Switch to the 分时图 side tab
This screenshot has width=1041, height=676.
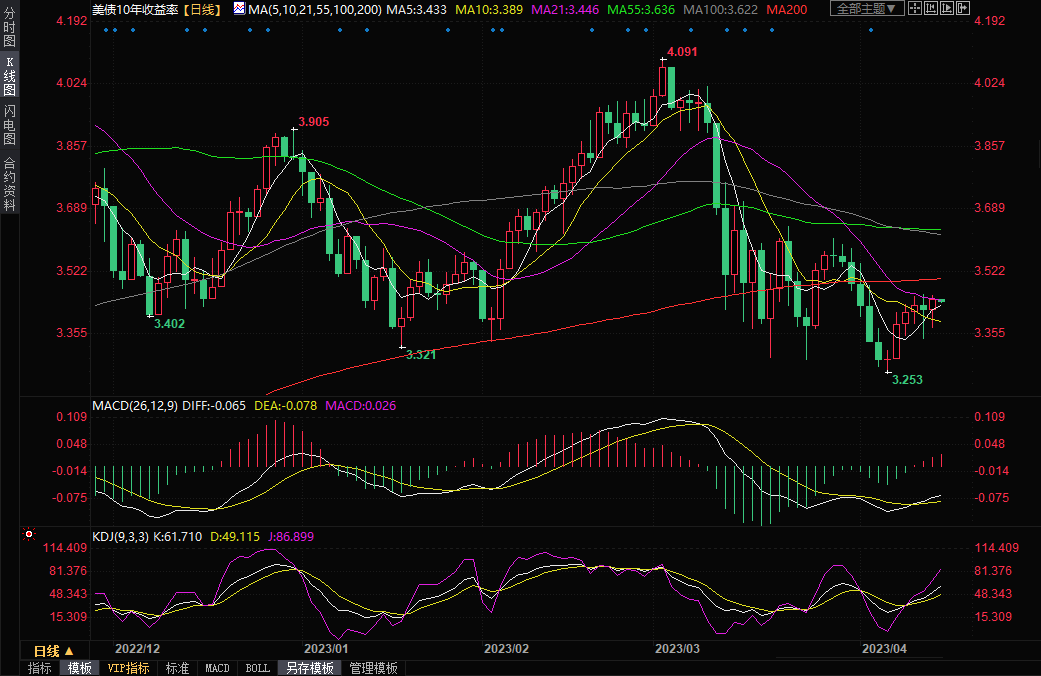click(x=10, y=29)
